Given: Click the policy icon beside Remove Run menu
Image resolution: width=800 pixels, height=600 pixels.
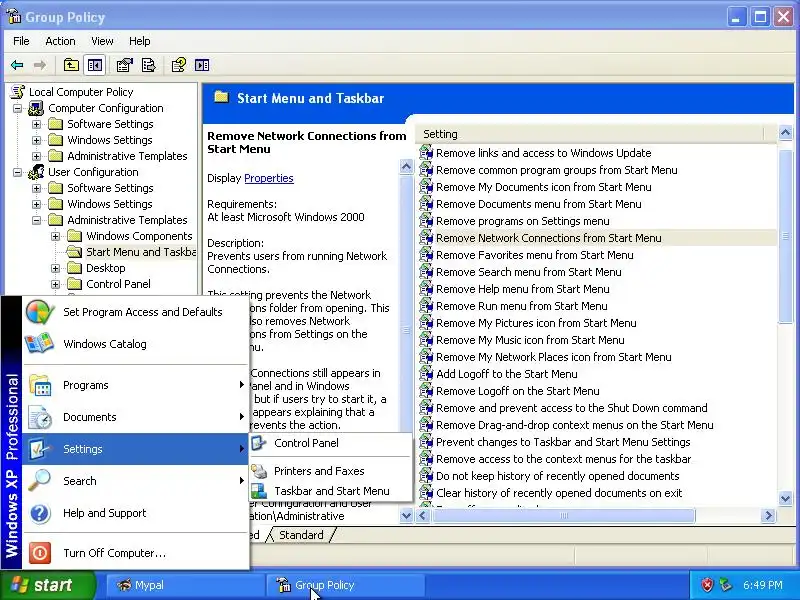Looking at the screenshot, I should click(x=426, y=306).
